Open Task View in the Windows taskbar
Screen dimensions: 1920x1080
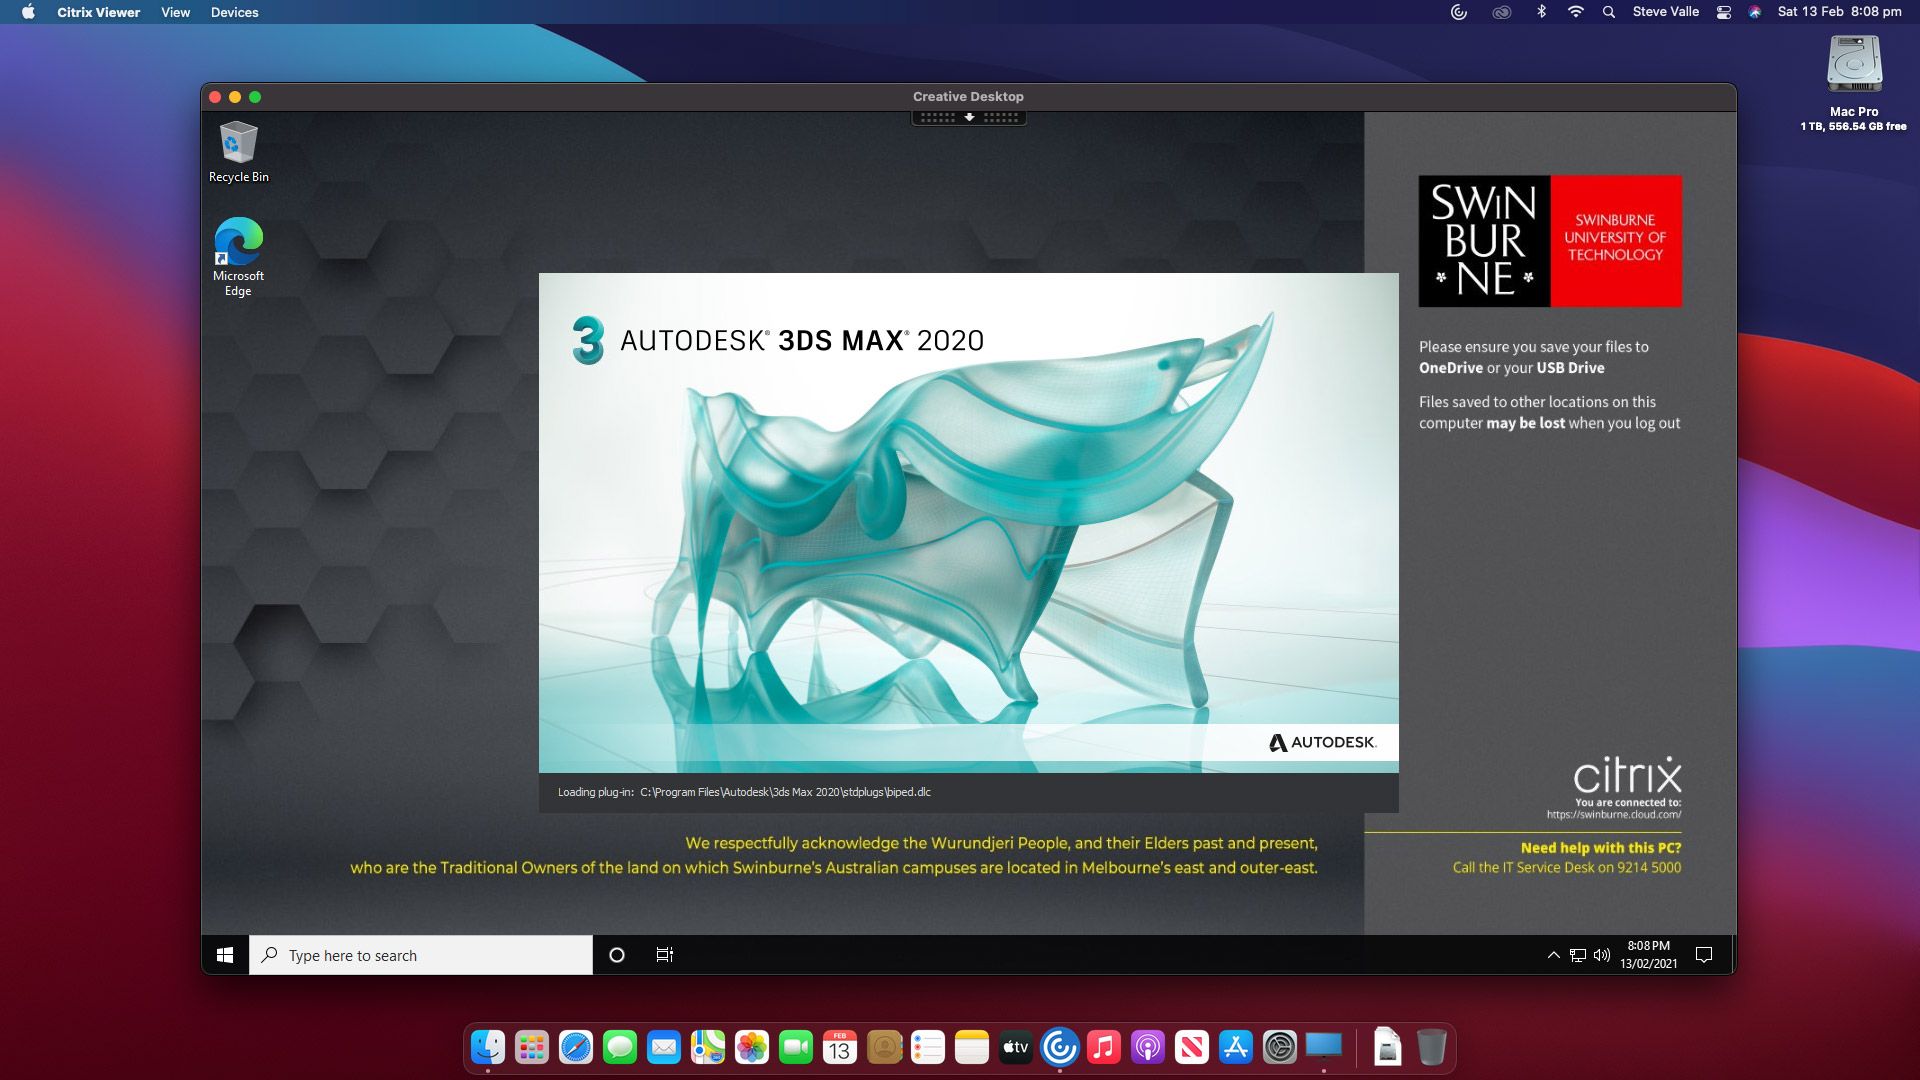pos(665,955)
